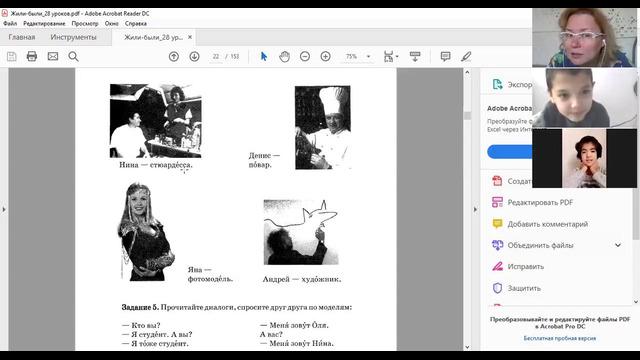This screenshot has width=640, height=360.
Task: Click the boy's webcam thumbnail
Action: [584, 98]
